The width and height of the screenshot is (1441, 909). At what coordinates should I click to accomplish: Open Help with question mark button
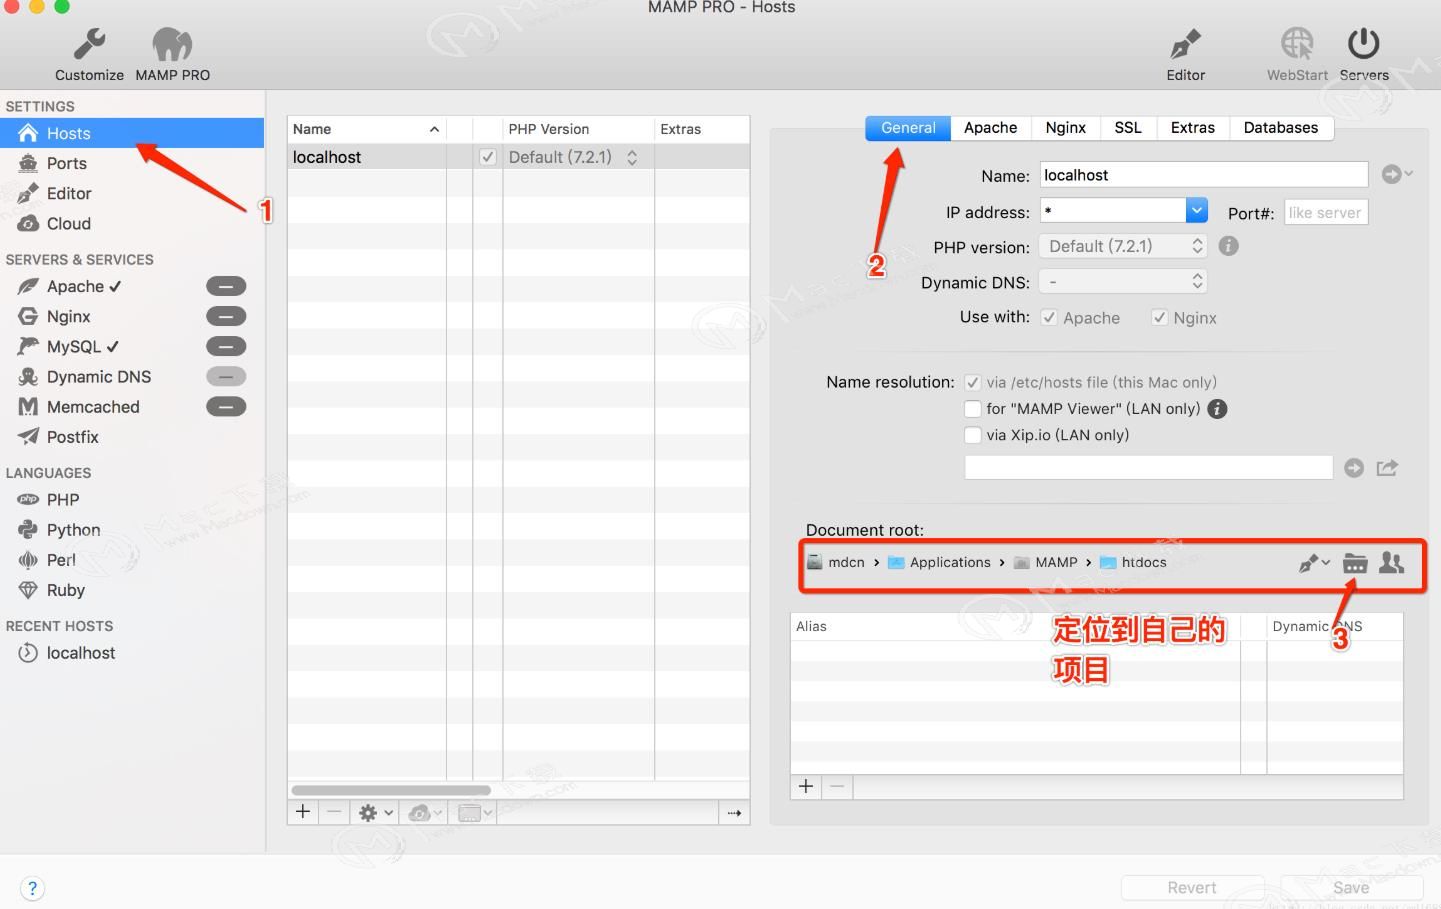pos(32,888)
